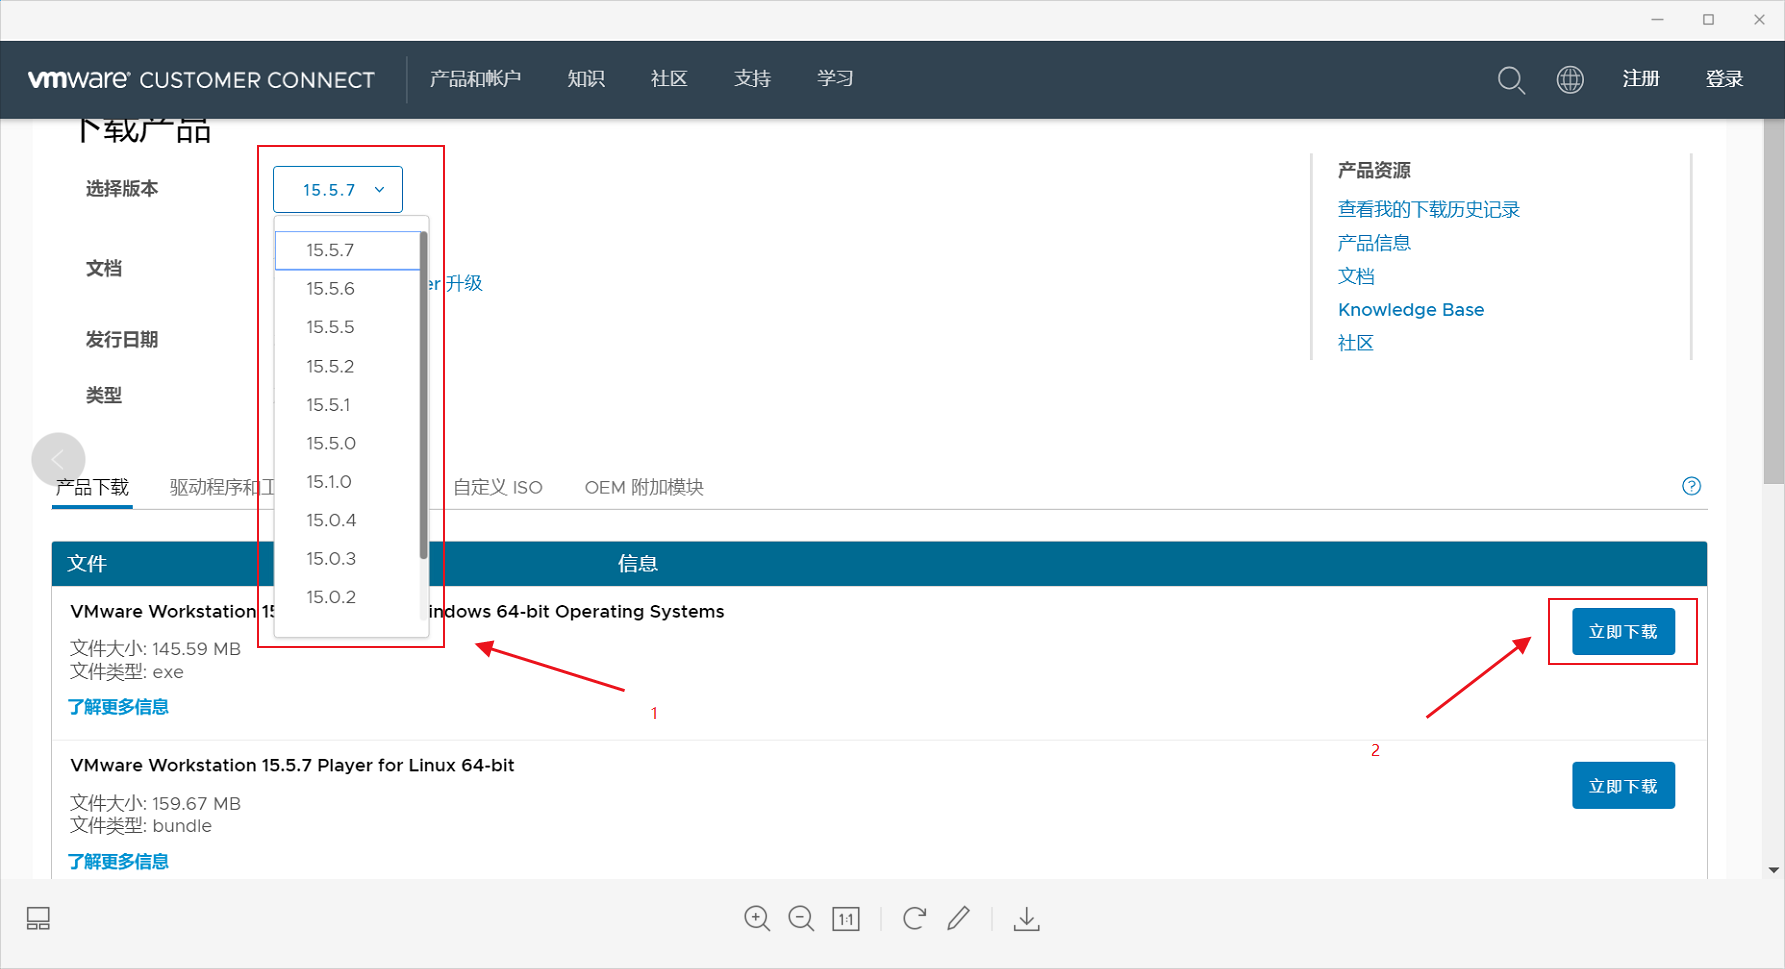Open the Knowledge Base link
Viewport: 1785px width, 969px height.
1411,310
